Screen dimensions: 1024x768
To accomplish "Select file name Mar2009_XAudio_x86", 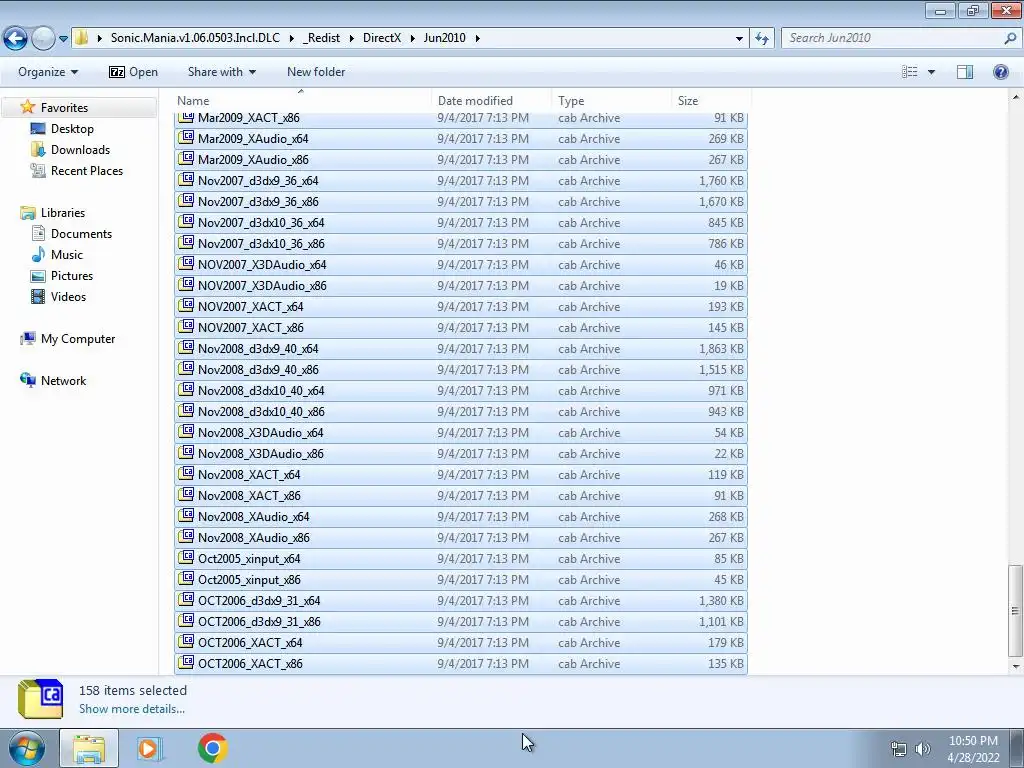I will click(x=253, y=160).
